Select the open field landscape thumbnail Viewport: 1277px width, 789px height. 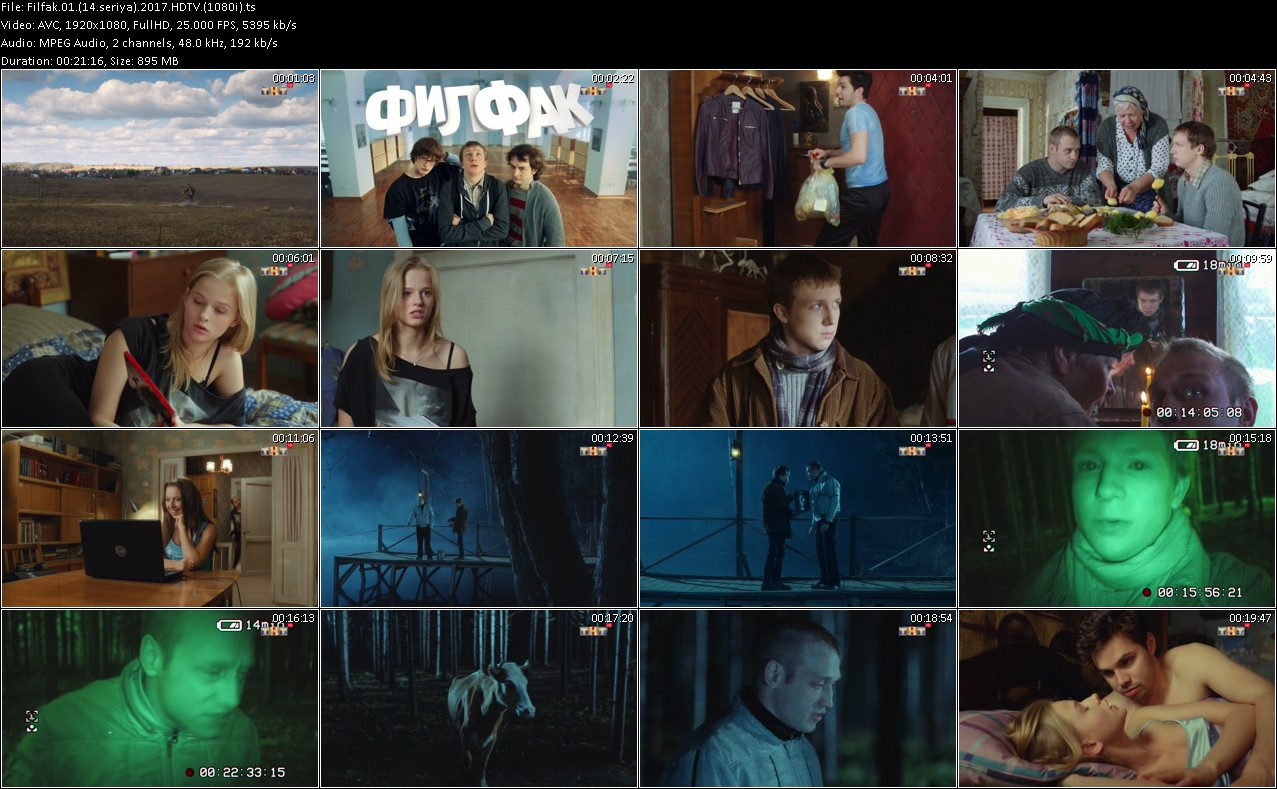click(159, 158)
